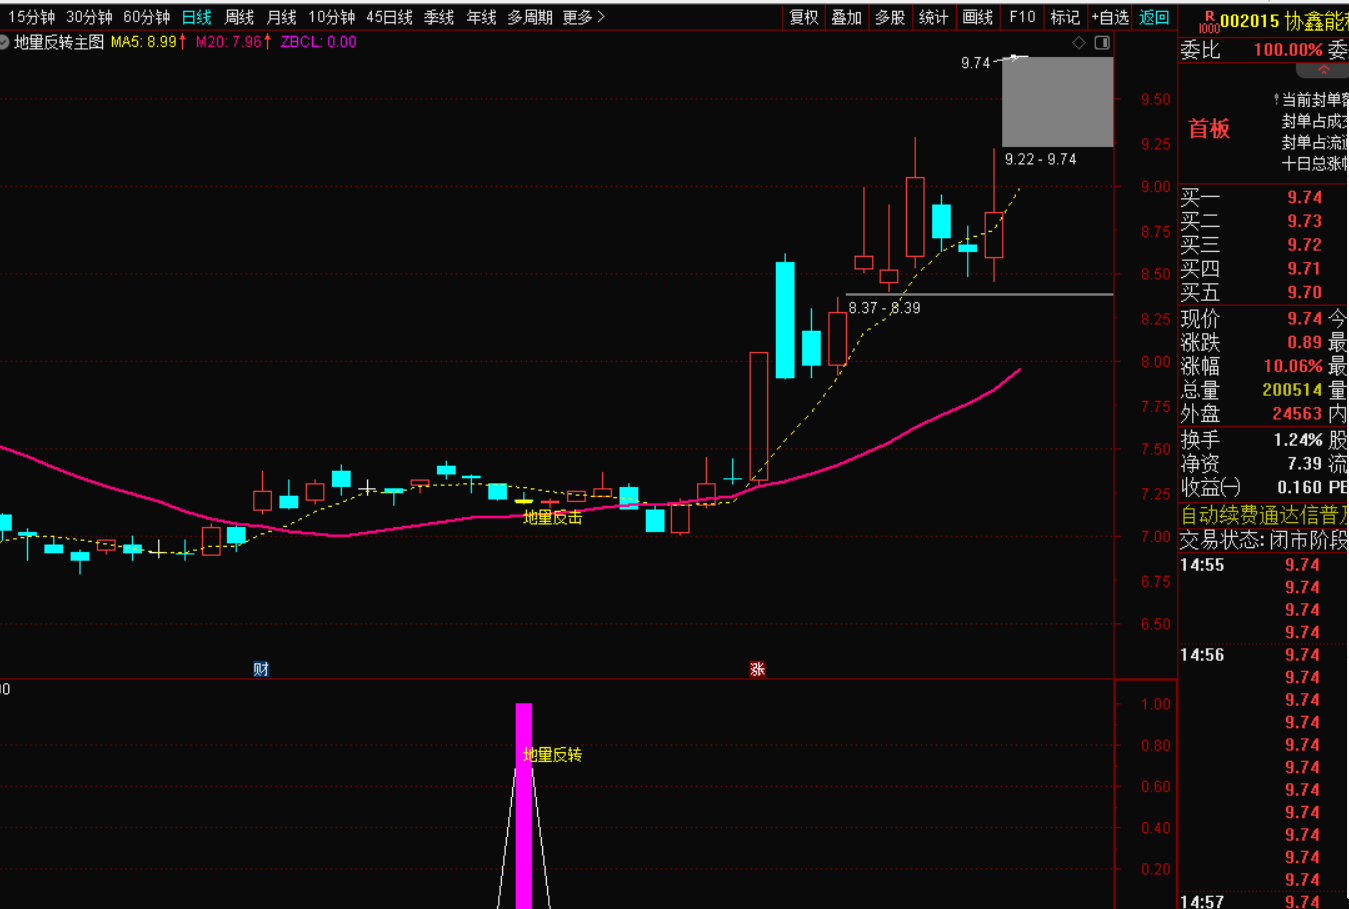Image resolution: width=1349 pixels, height=909 pixels.
Task: Open the 多周期 multi-period view
Action: click(529, 17)
